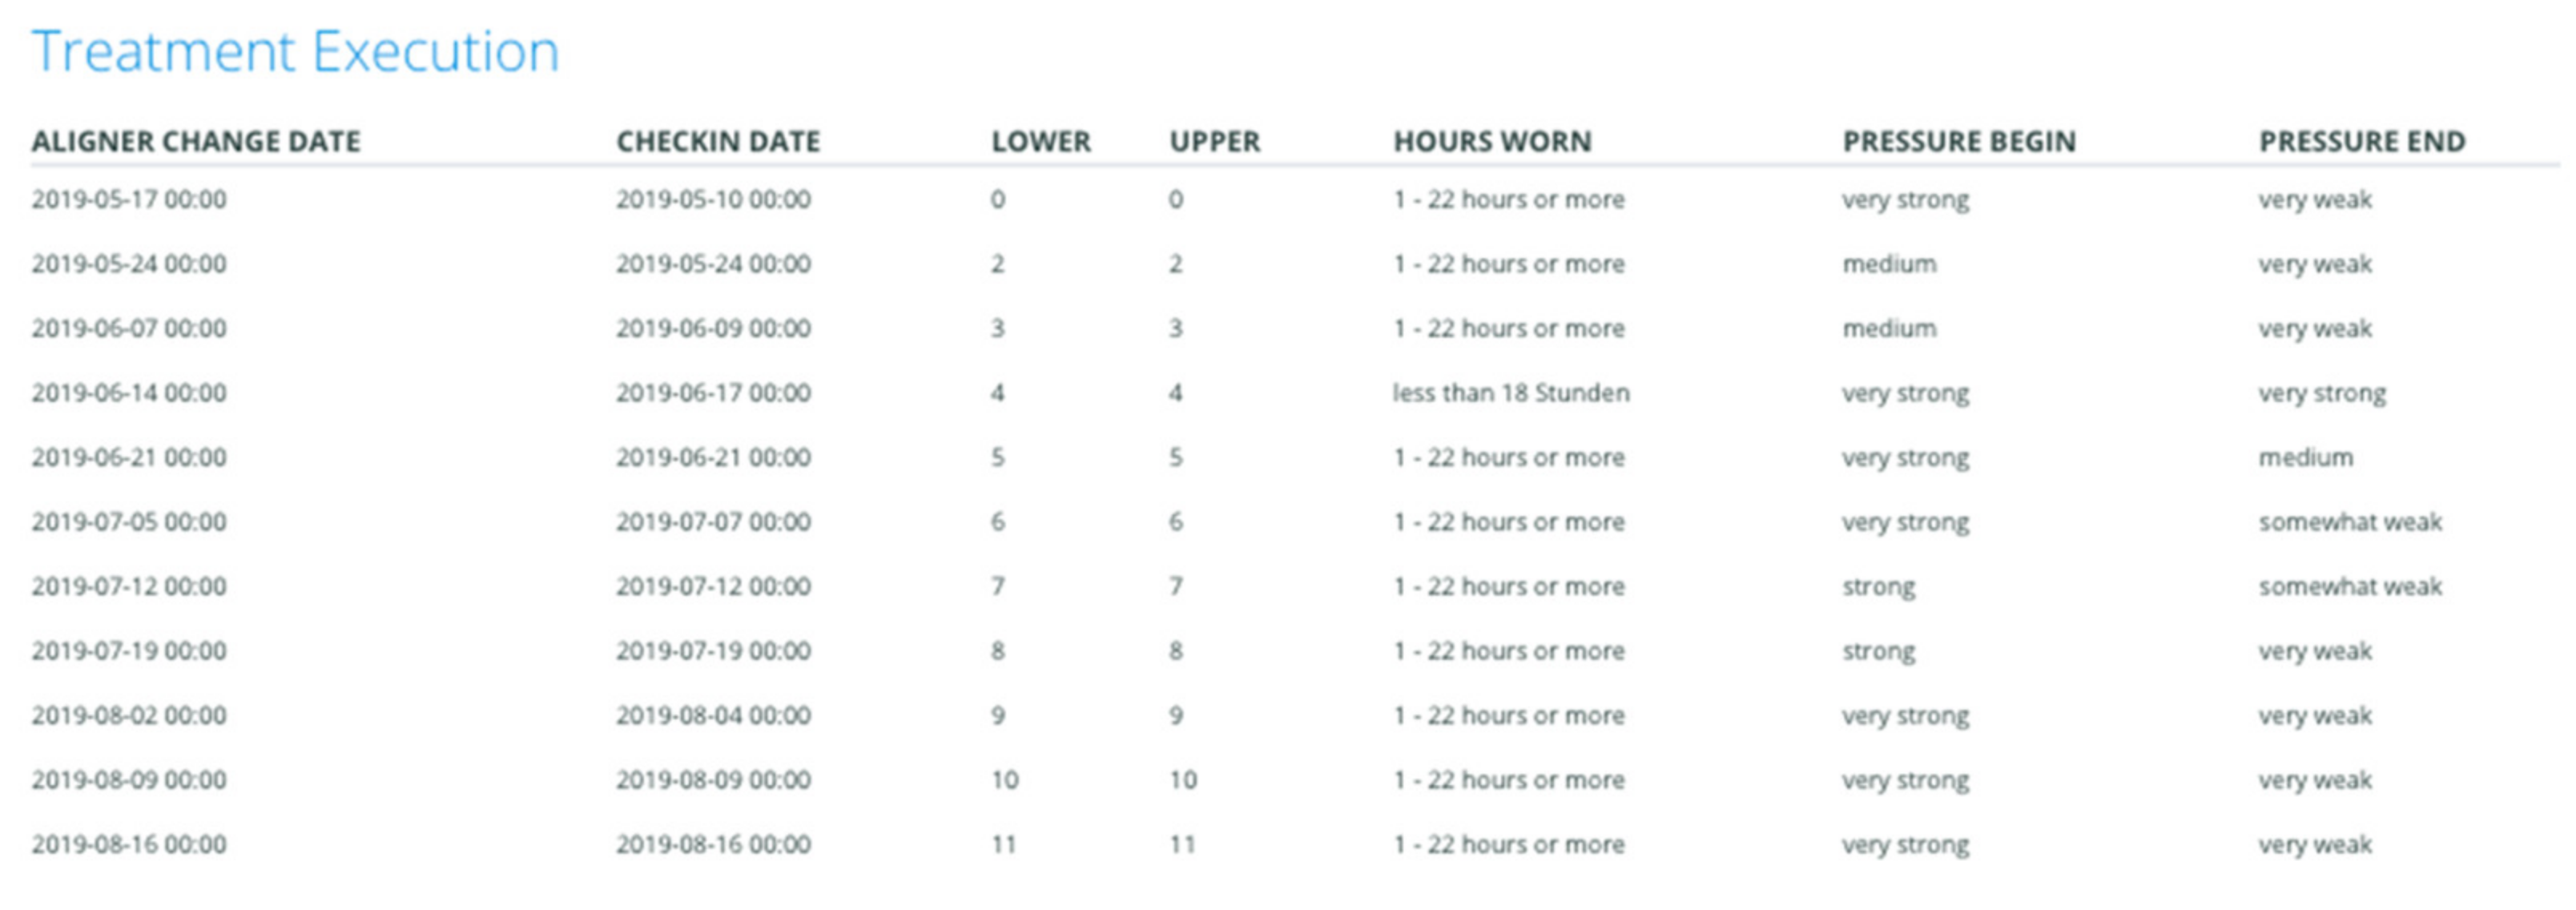Select checkin date 2019-05-10 cell
The height and width of the screenshot is (910, 2576).
[x=713, y=200]
